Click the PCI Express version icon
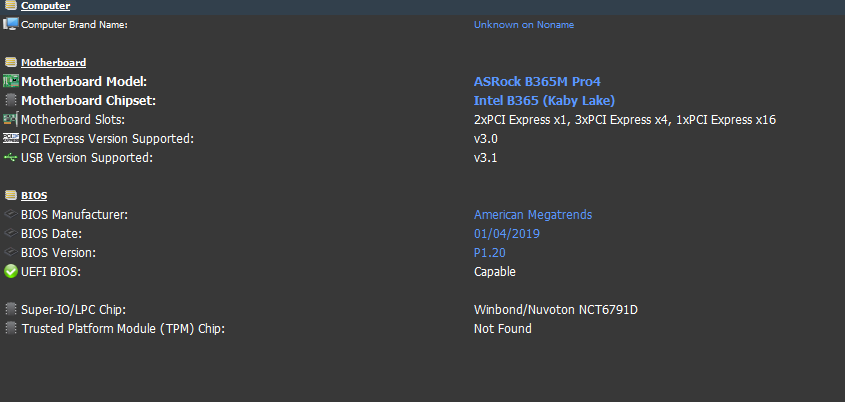The image size is (845, 402). 10,138
